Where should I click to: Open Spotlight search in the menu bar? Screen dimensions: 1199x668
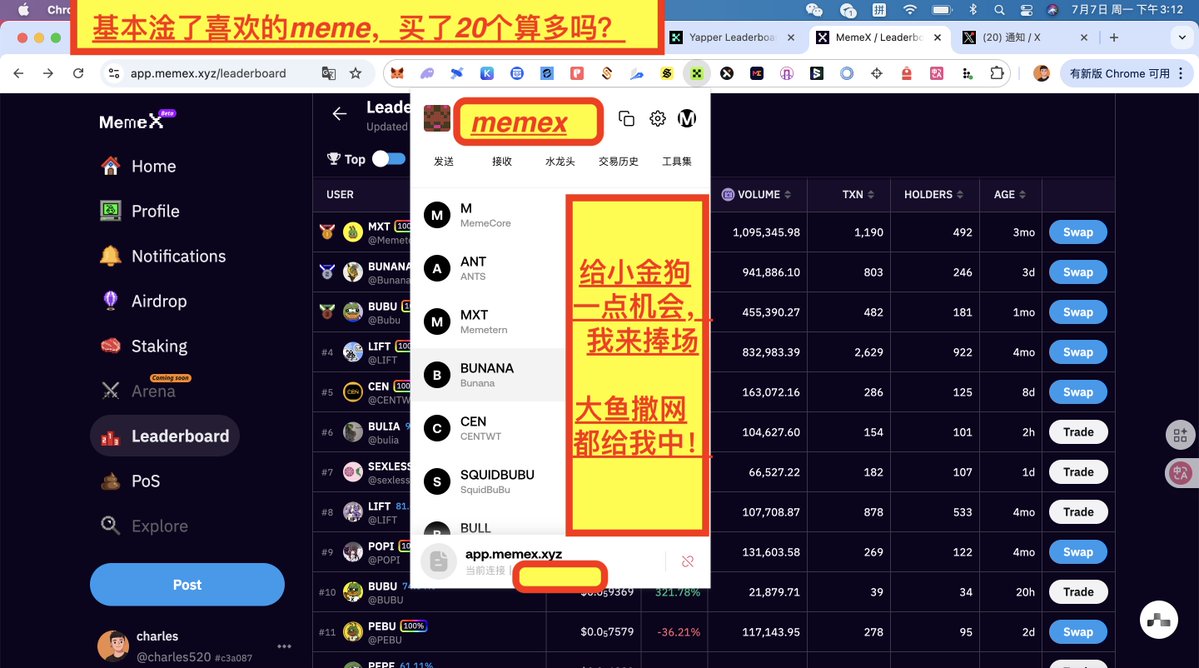[999, 10]
